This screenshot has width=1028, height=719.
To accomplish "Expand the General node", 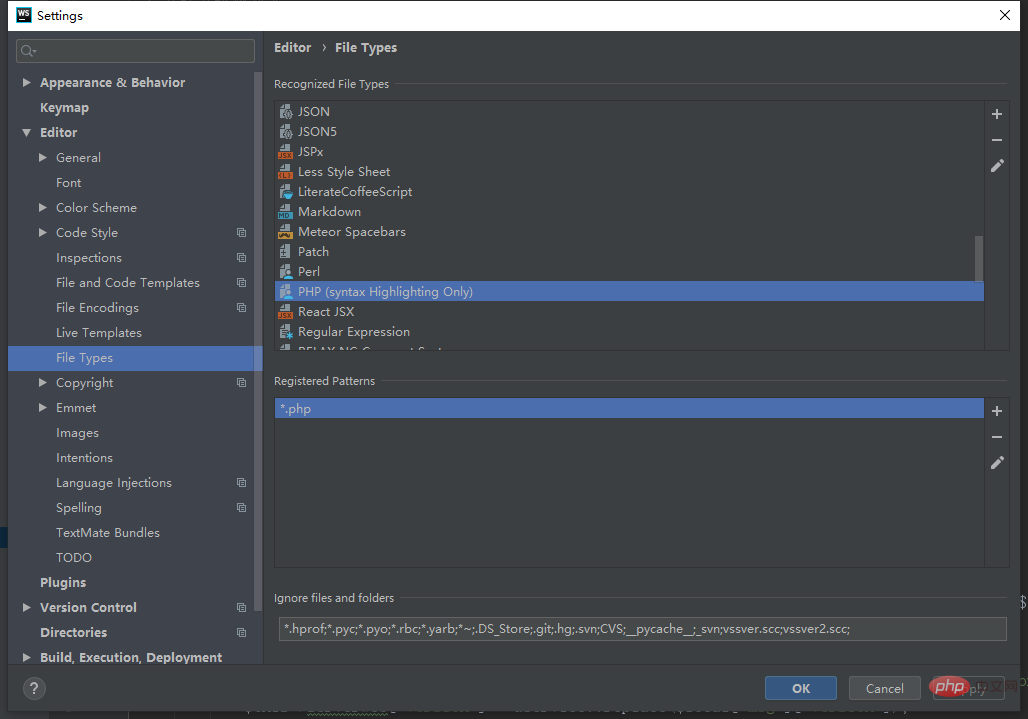I will (43, 157).
